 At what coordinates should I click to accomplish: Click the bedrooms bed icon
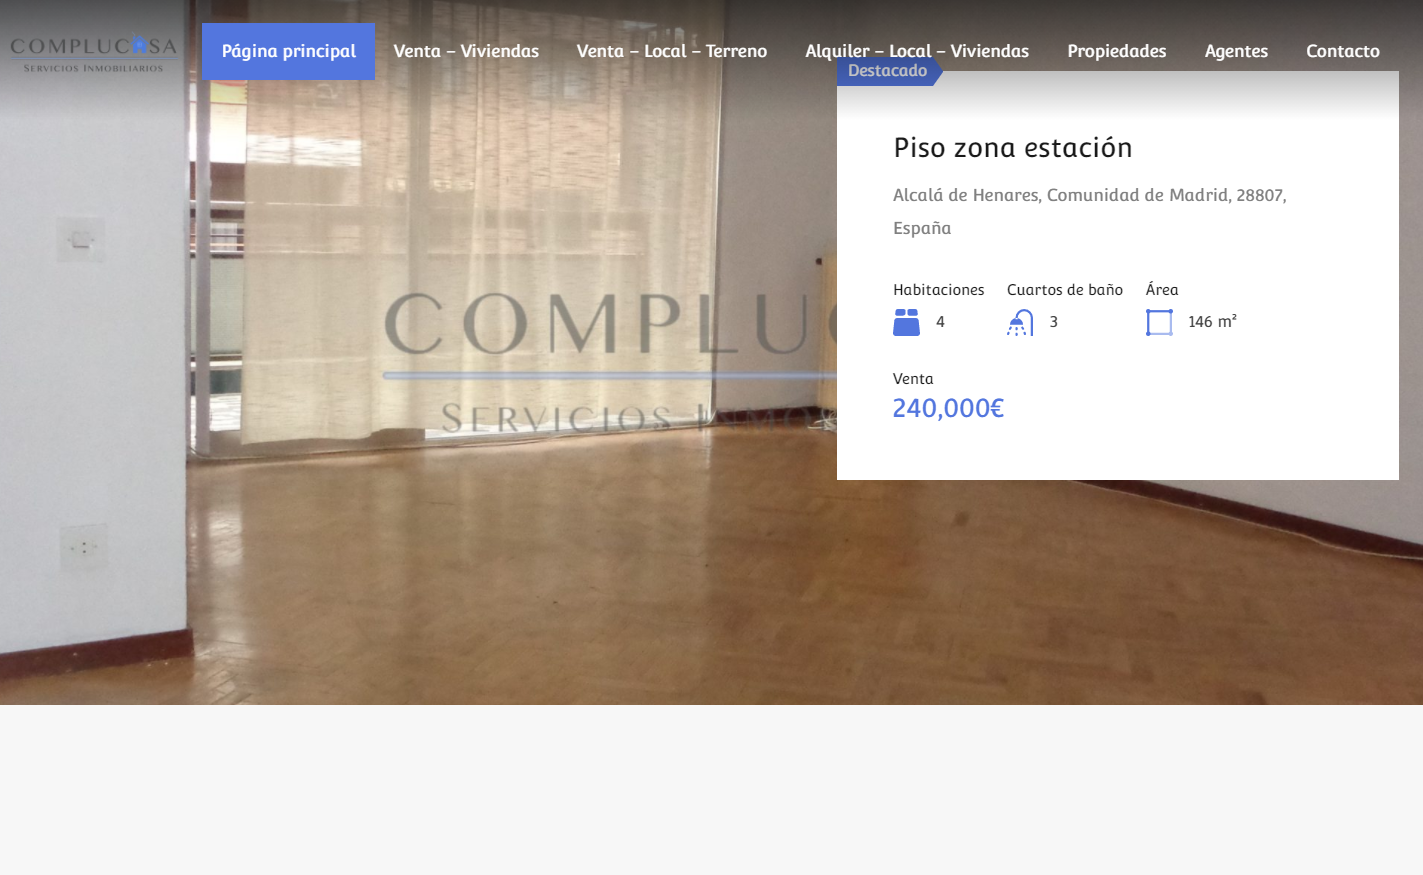906,322
